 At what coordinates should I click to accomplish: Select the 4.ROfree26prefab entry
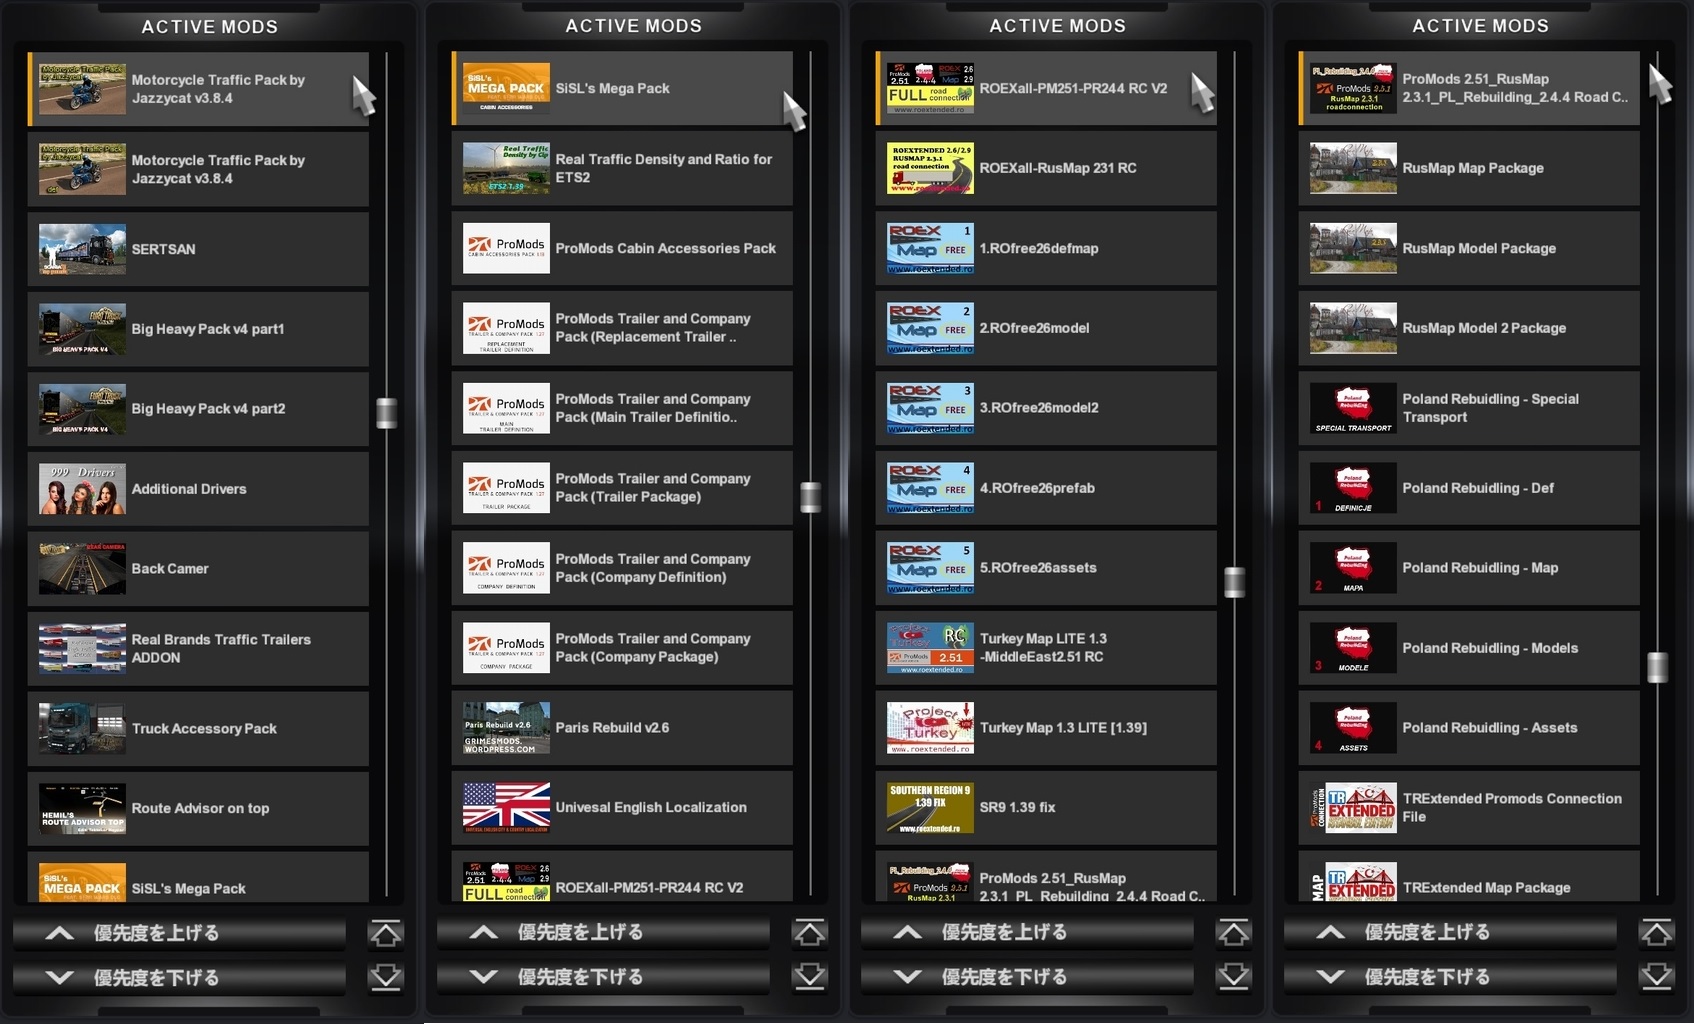coord(1046,488)
